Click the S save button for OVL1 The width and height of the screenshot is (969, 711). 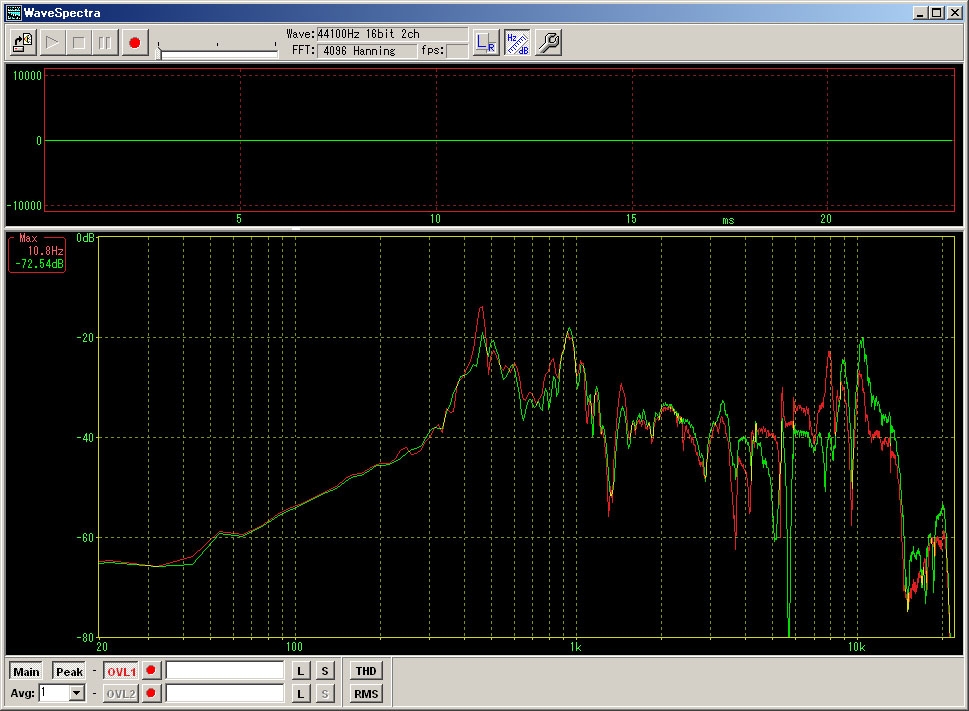point(325,671)
